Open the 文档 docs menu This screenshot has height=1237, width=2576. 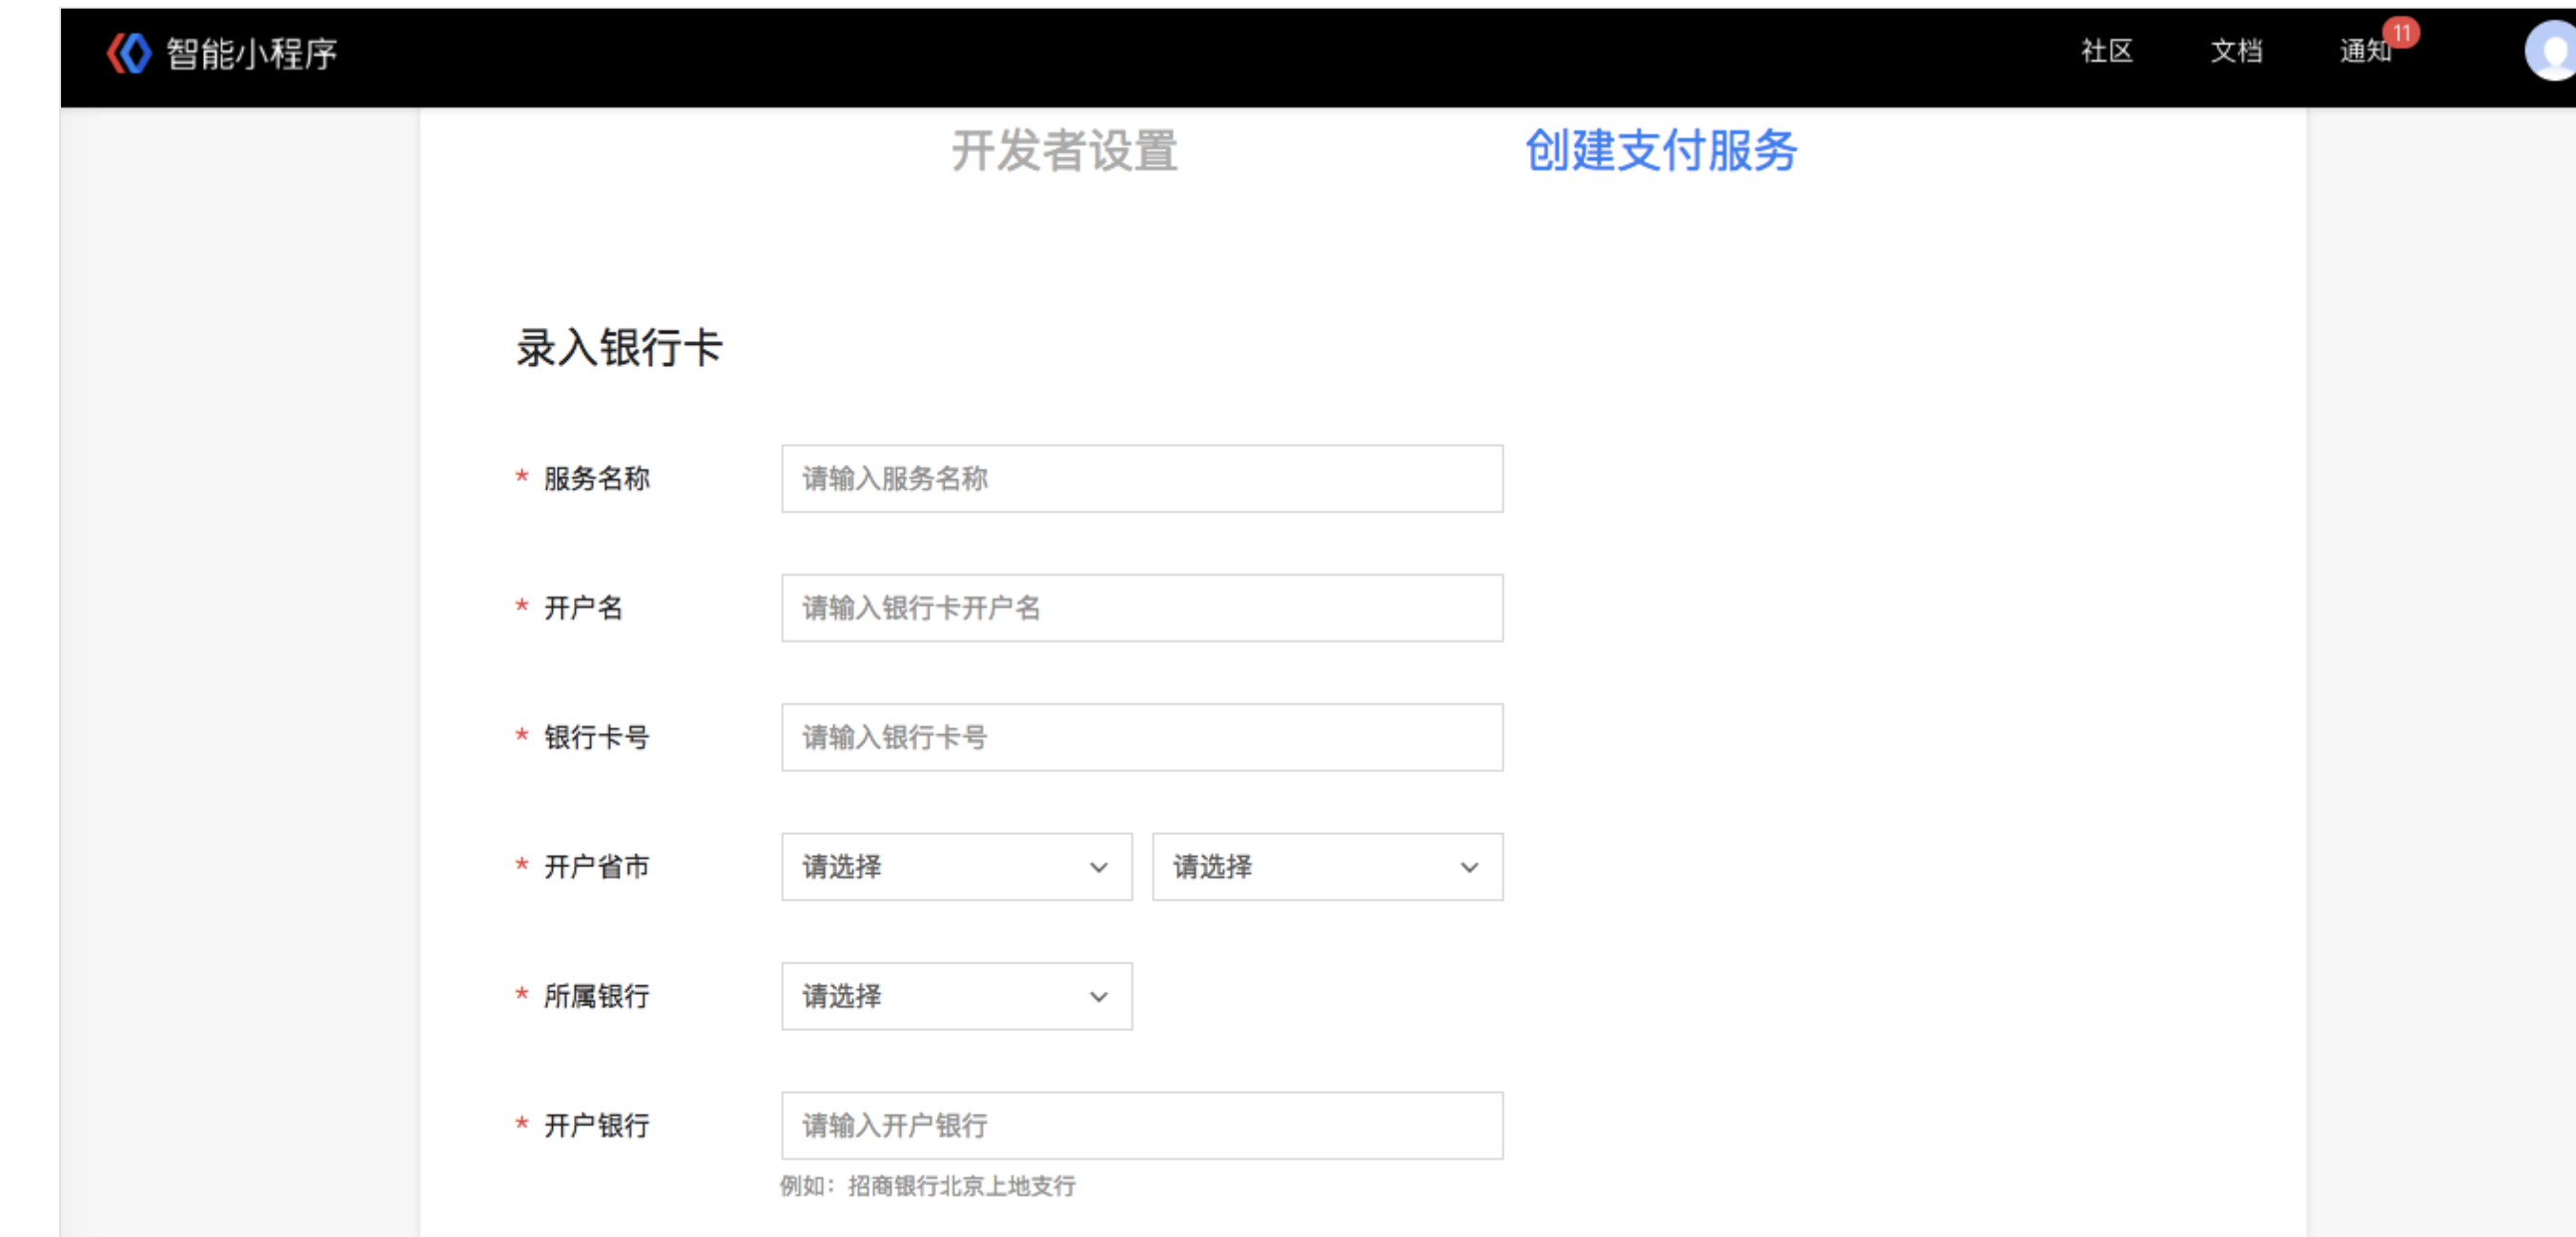coord(2236,51)
